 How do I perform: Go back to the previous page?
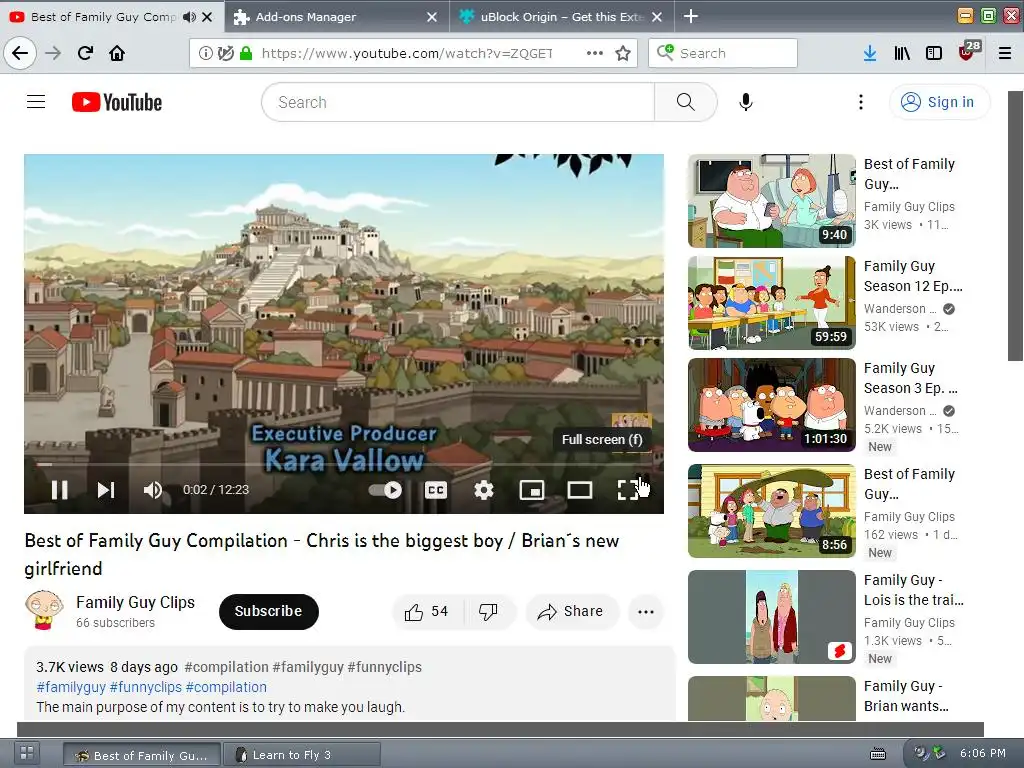[x=20, y=53]
